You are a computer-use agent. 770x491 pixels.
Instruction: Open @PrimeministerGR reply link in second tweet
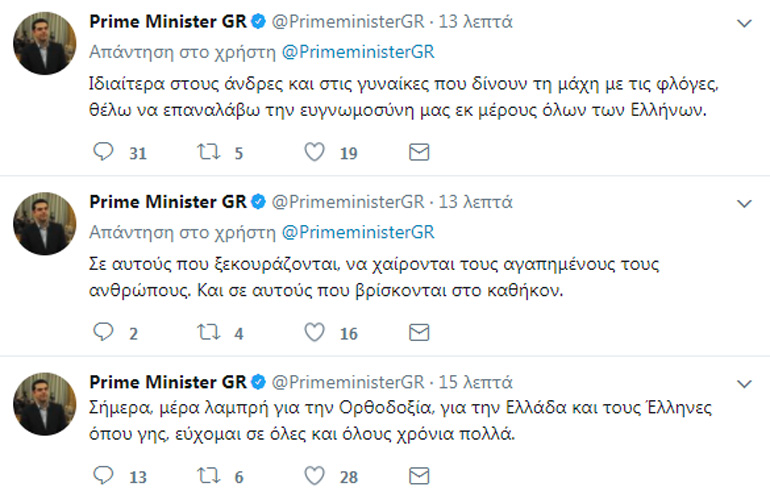tap(359, 232)
